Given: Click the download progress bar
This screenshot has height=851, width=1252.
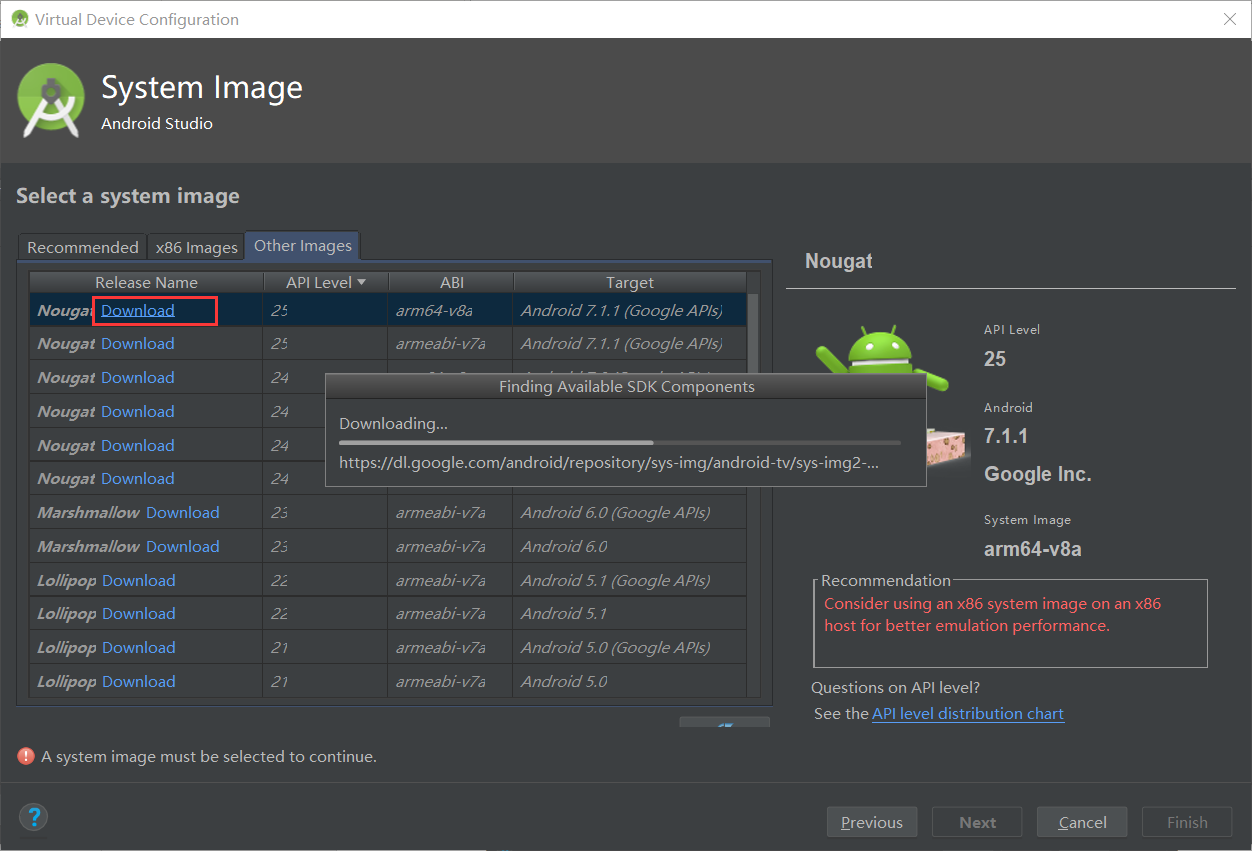Looking at the screenshot, I should point(620,442).
